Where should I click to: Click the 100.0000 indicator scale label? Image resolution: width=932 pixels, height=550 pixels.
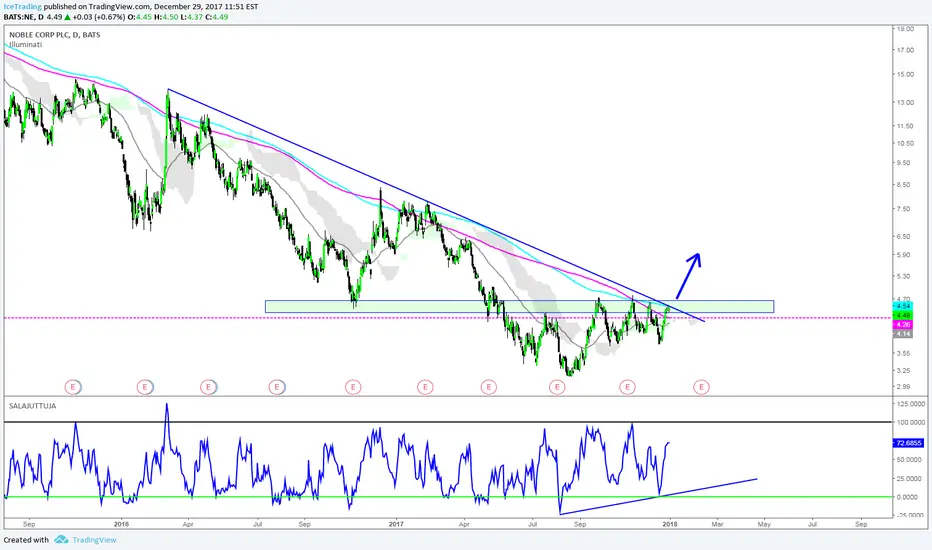point(909,422)
